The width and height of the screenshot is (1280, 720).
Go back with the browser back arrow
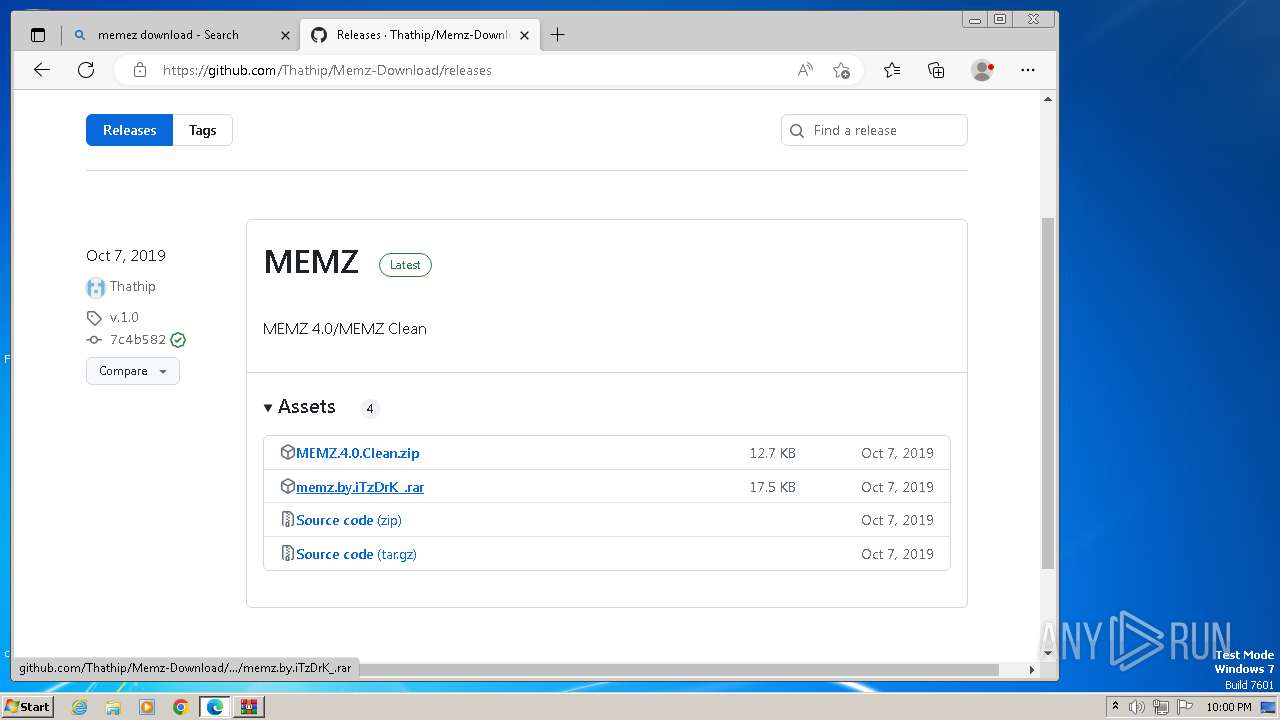(41, 70)
